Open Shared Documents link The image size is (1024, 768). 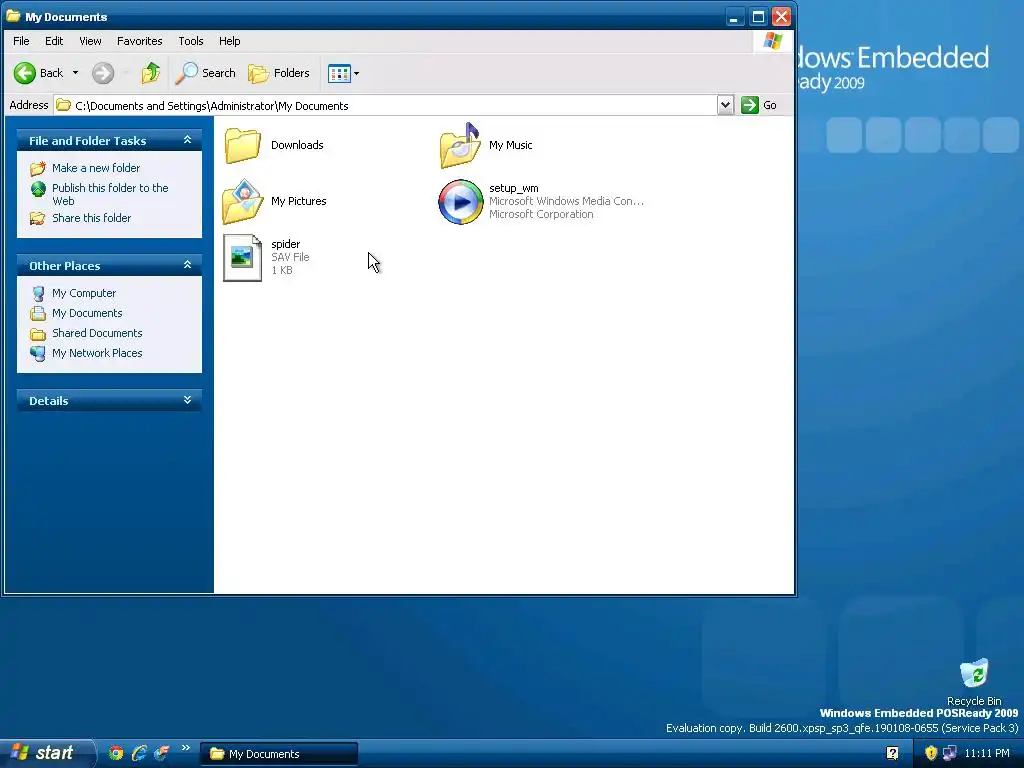pos(97,333)
